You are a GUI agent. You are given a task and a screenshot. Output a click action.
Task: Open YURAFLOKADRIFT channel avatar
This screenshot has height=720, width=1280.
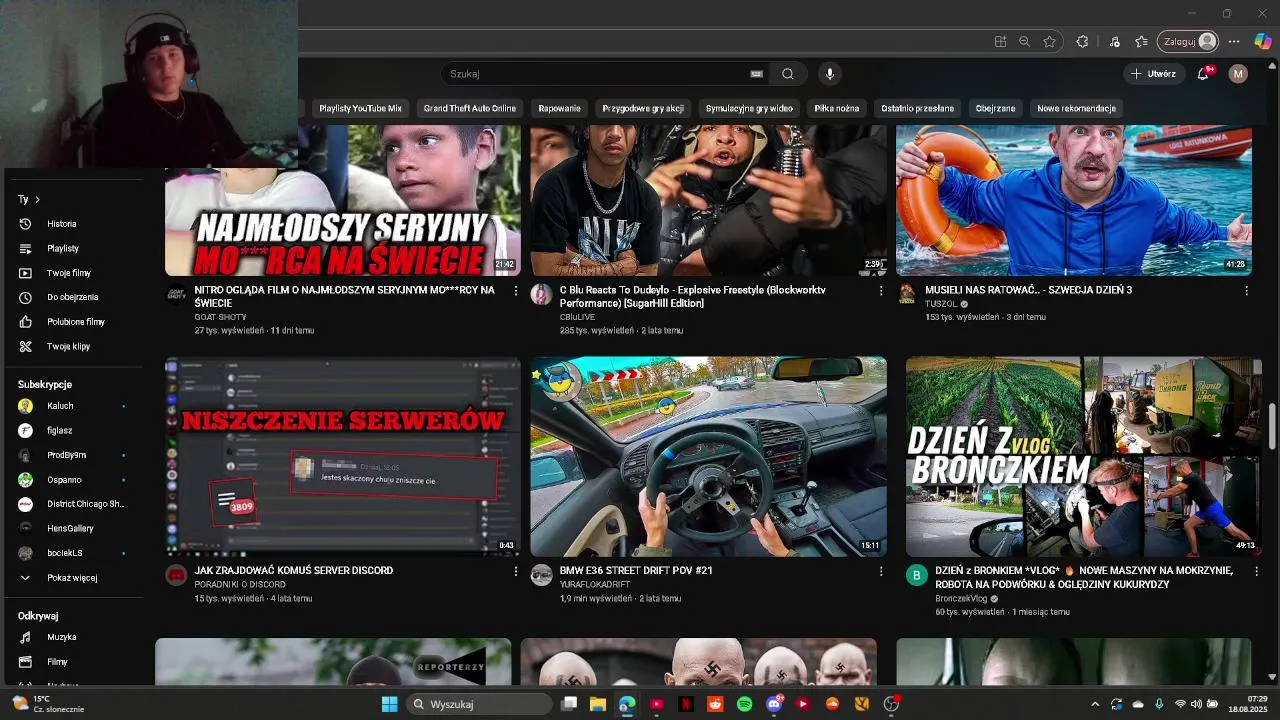pos(541,575)
